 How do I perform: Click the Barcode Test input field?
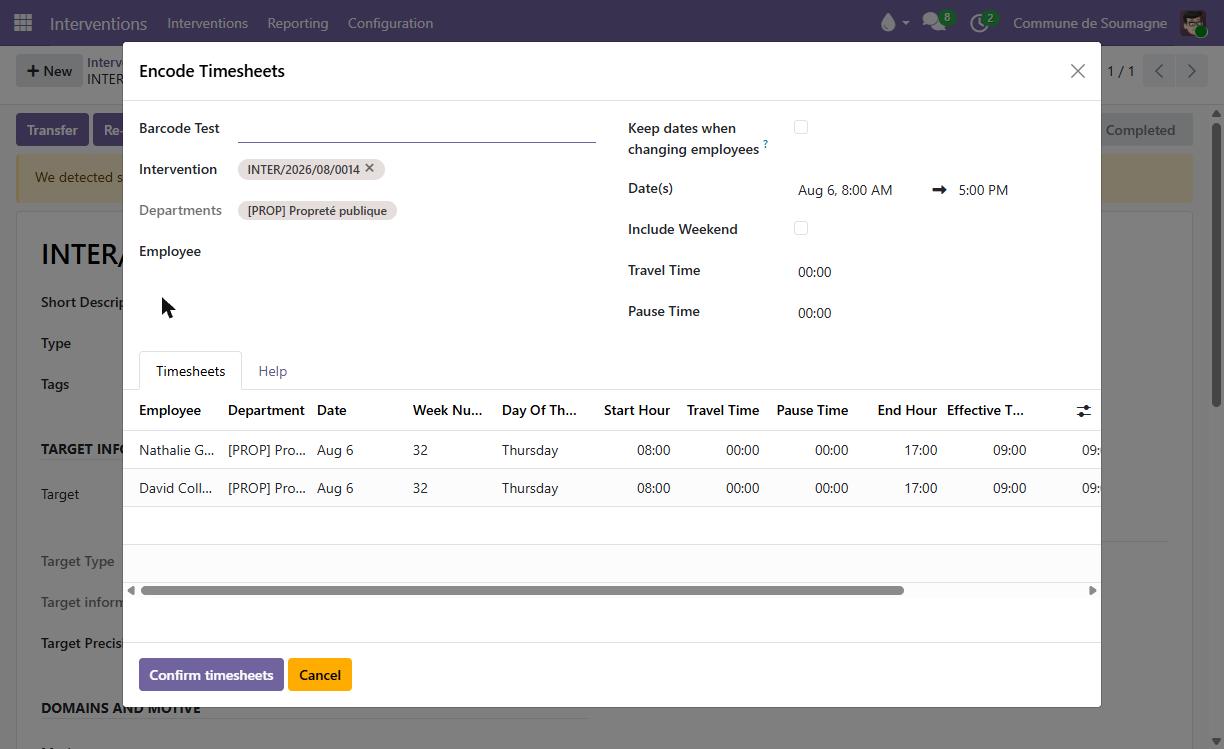pyautogui.click(x=416, y=128)
